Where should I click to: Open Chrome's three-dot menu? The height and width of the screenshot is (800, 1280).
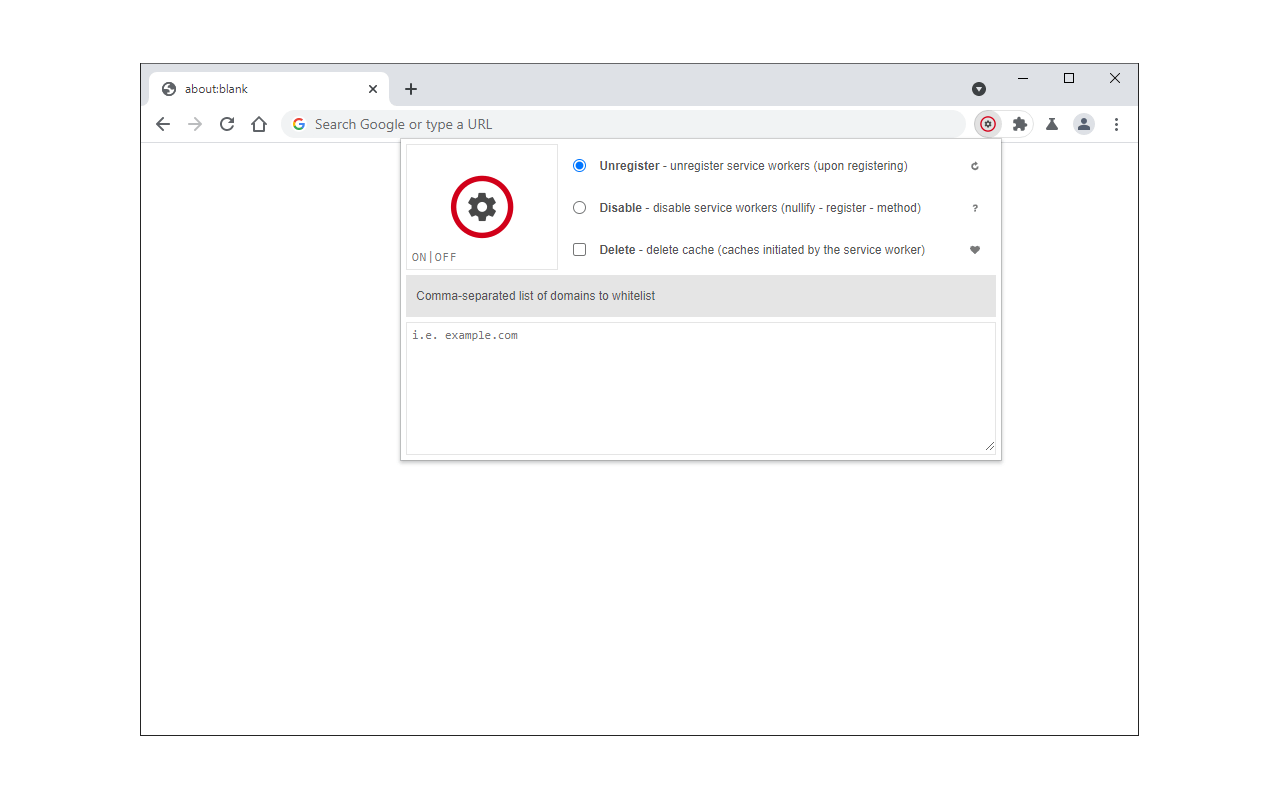tap(1116, 124)
